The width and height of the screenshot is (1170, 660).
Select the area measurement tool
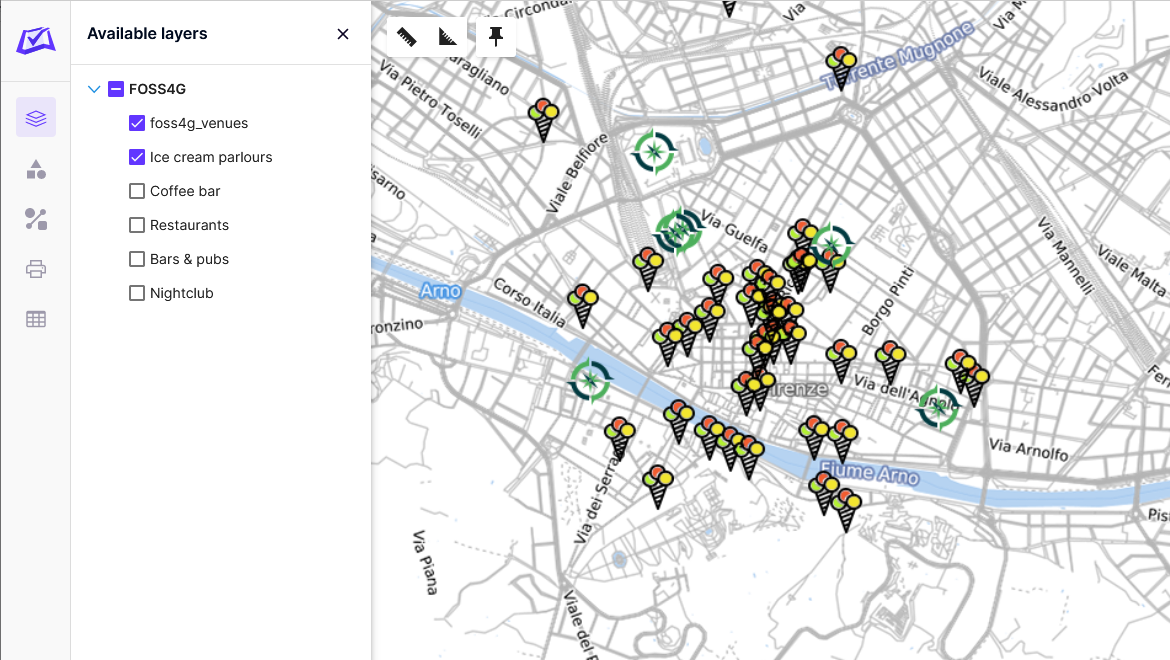coord(448,36)
